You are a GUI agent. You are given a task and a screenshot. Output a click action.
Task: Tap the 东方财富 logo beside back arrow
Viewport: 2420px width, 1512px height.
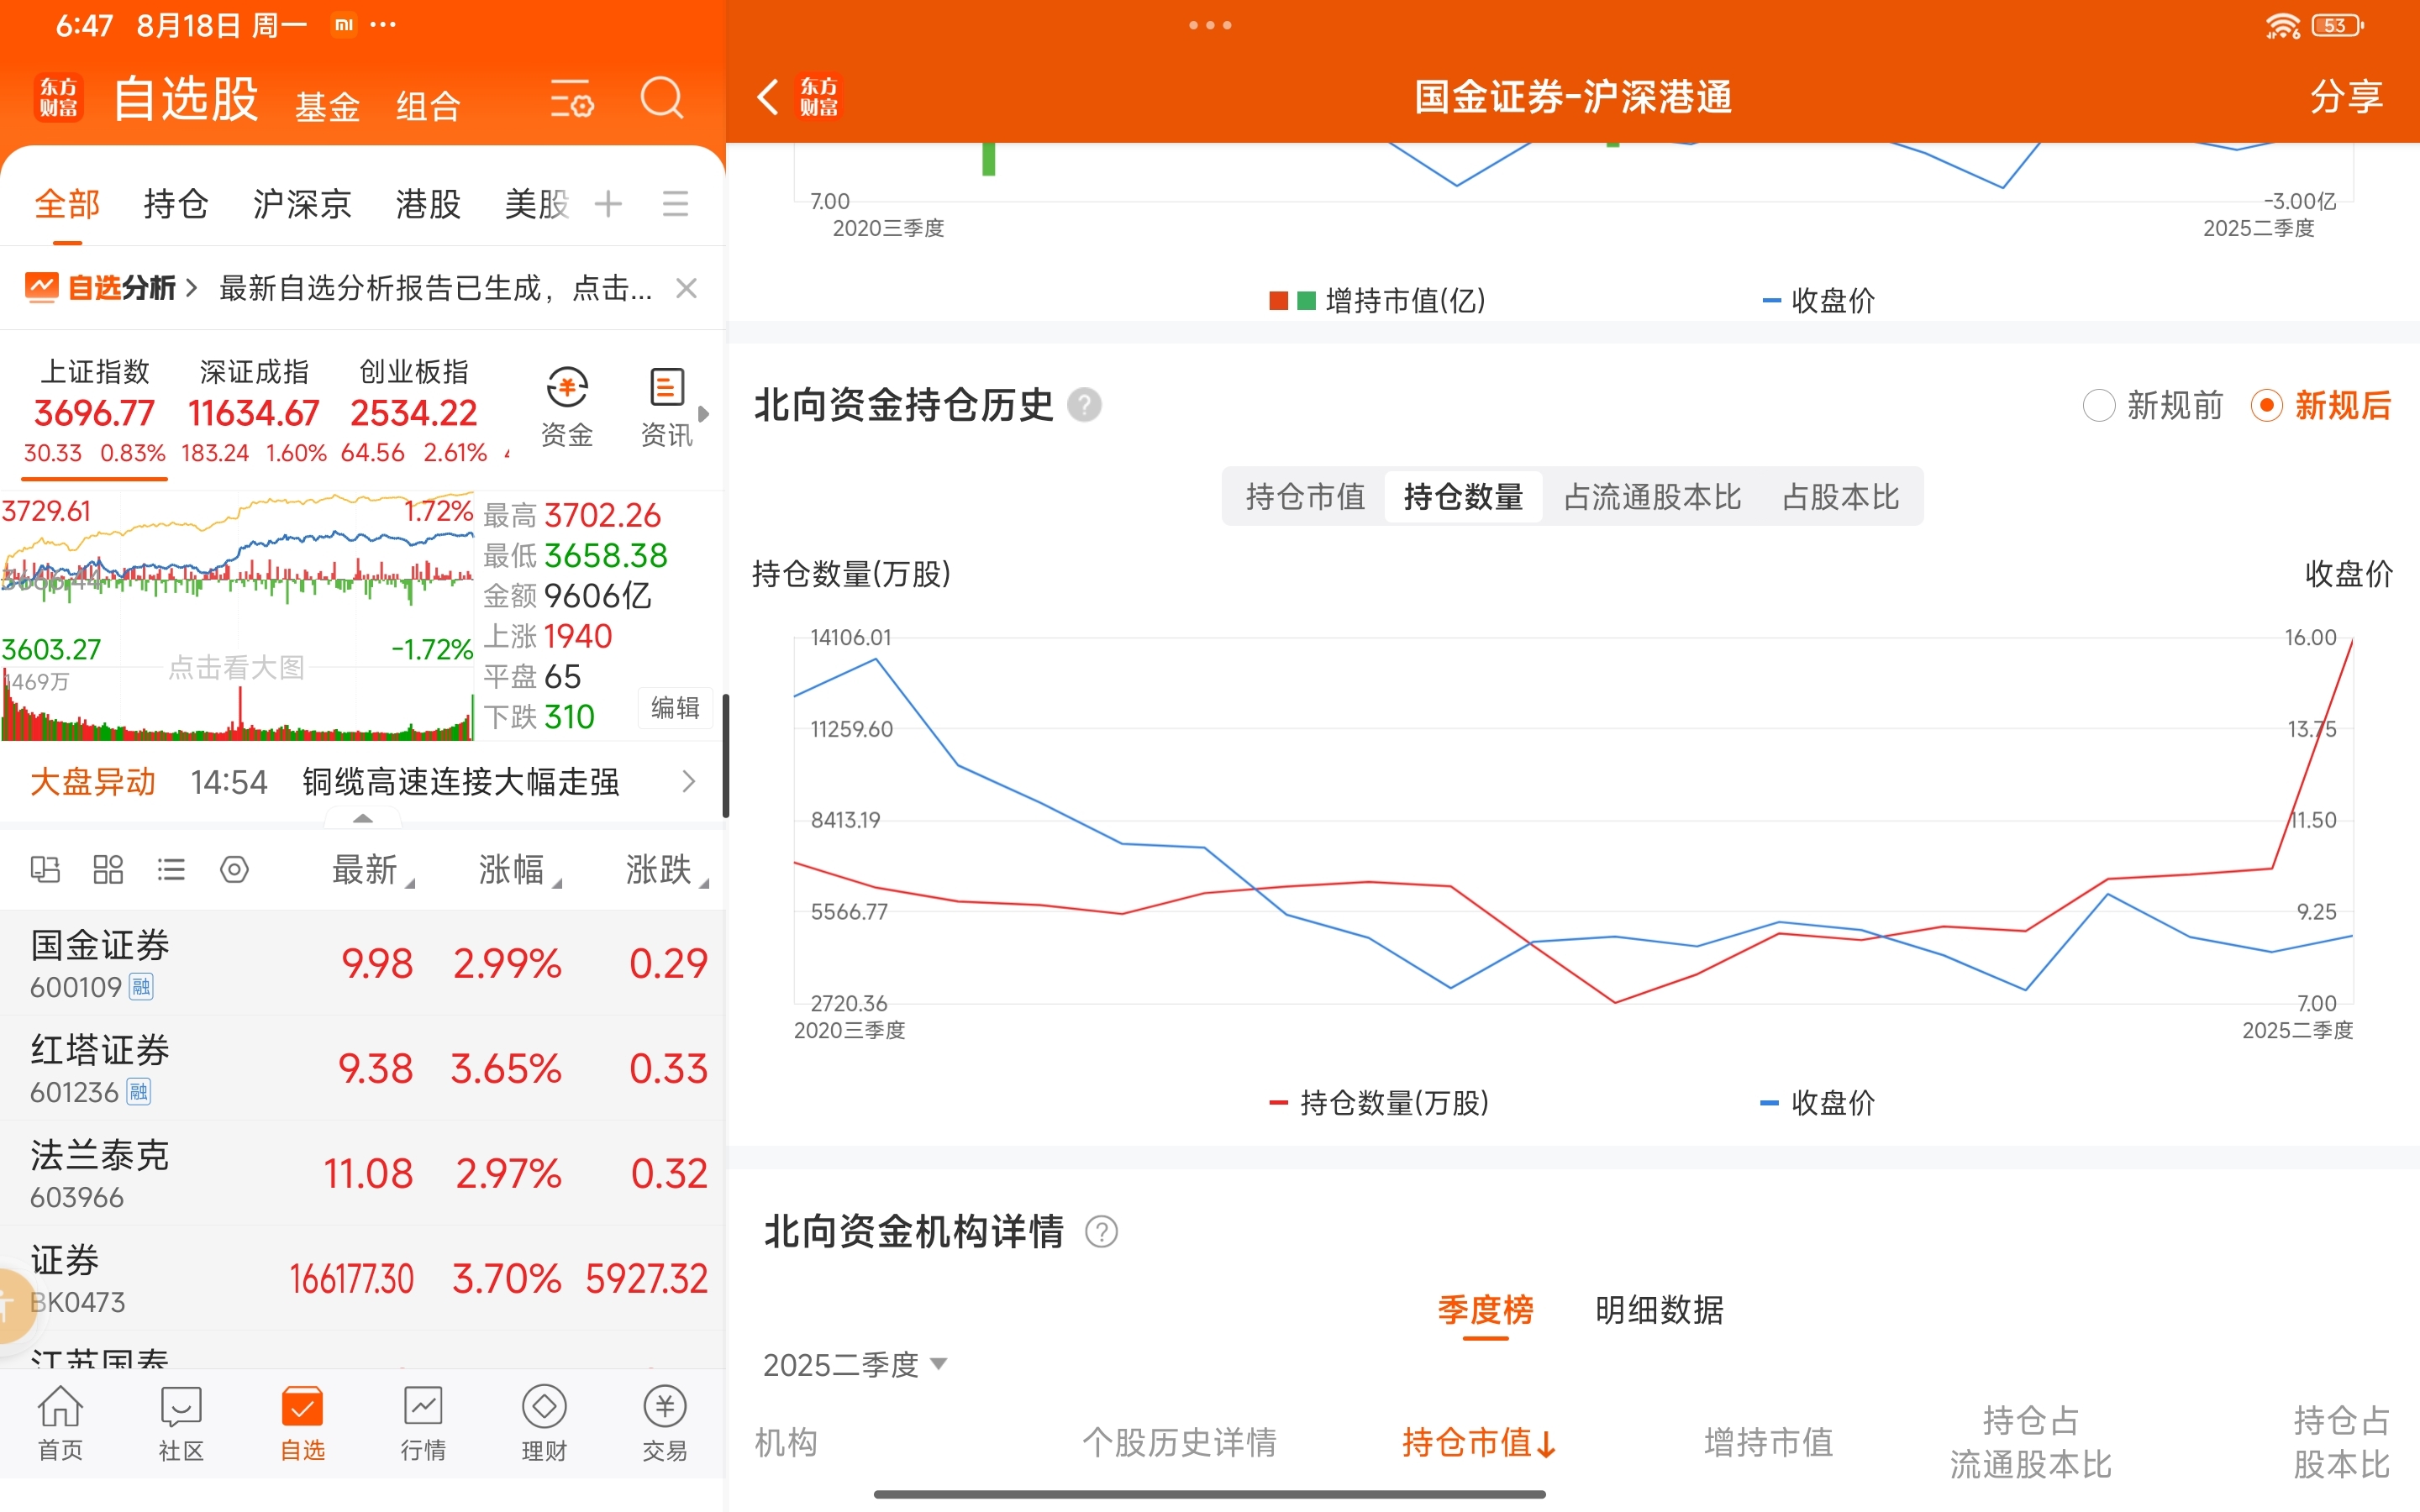[x=819, y=97]
